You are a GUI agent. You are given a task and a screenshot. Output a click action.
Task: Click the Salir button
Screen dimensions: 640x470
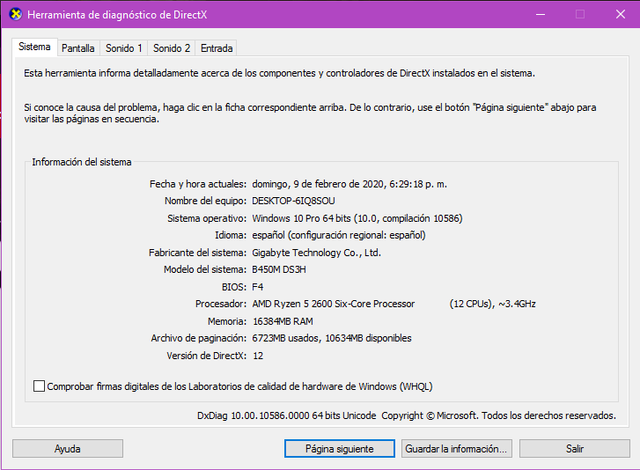coord(574,448)
